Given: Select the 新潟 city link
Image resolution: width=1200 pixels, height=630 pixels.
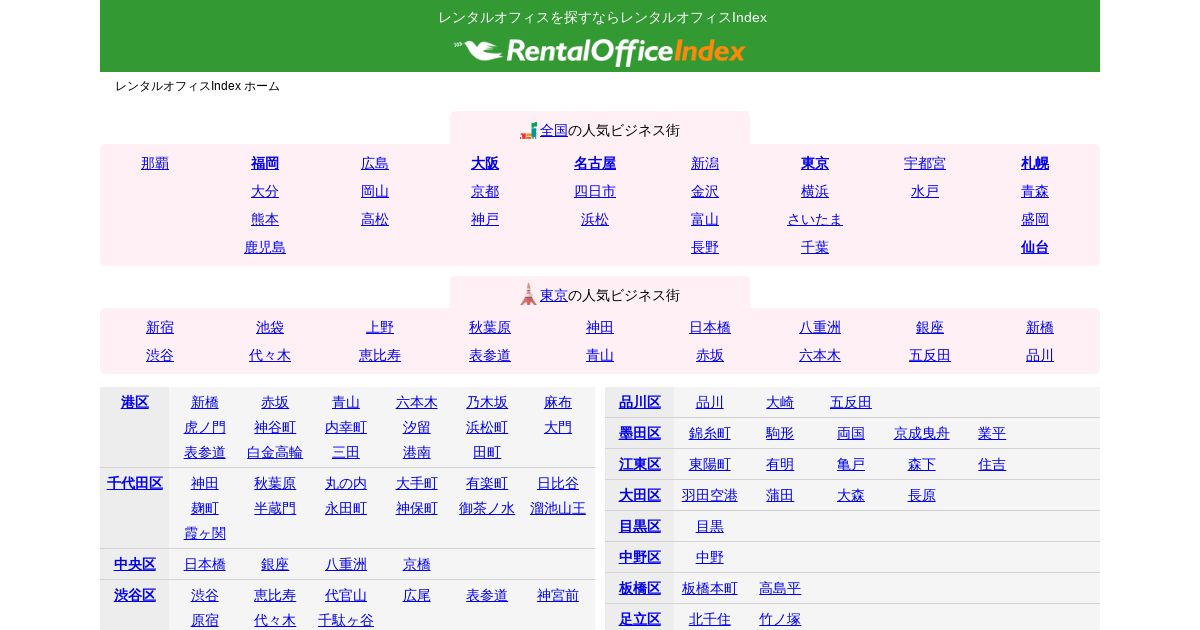Looking at the screenshot, I should [x=705, y=163].
